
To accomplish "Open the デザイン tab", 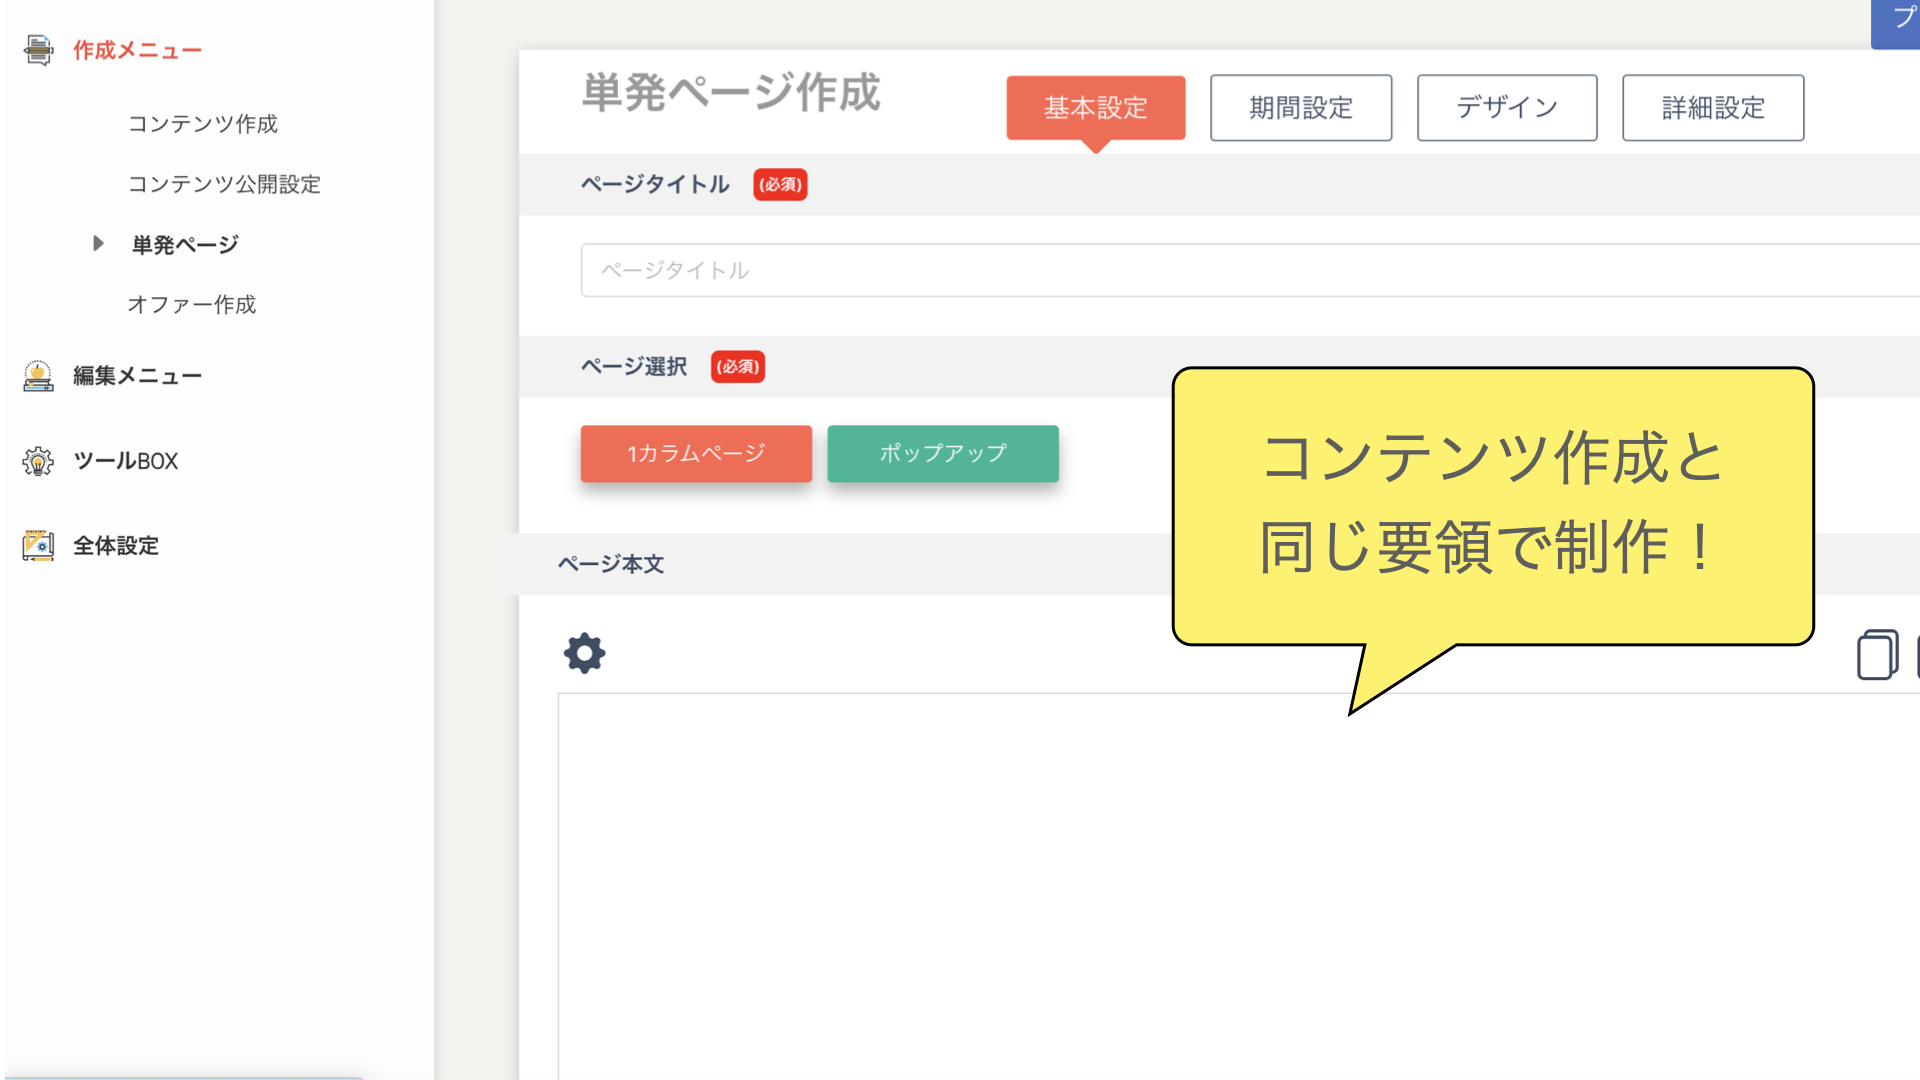I will pyautogui.click(x=1506, y=108).
